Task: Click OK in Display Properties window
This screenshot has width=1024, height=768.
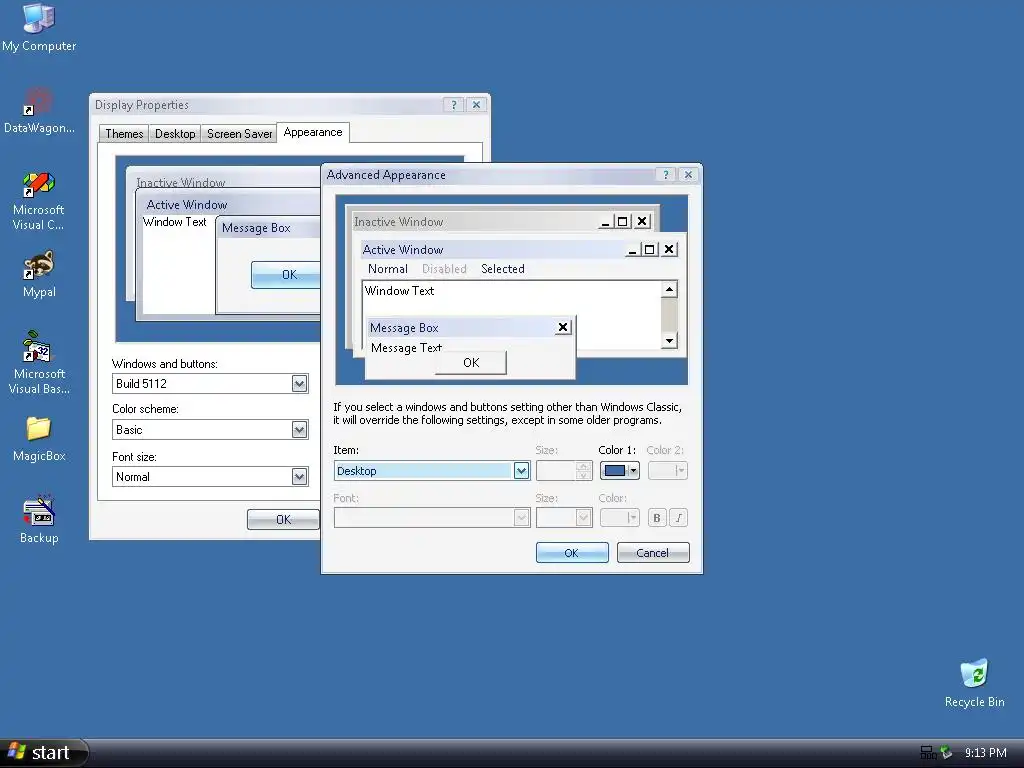Action: click(x=283, y=520)
